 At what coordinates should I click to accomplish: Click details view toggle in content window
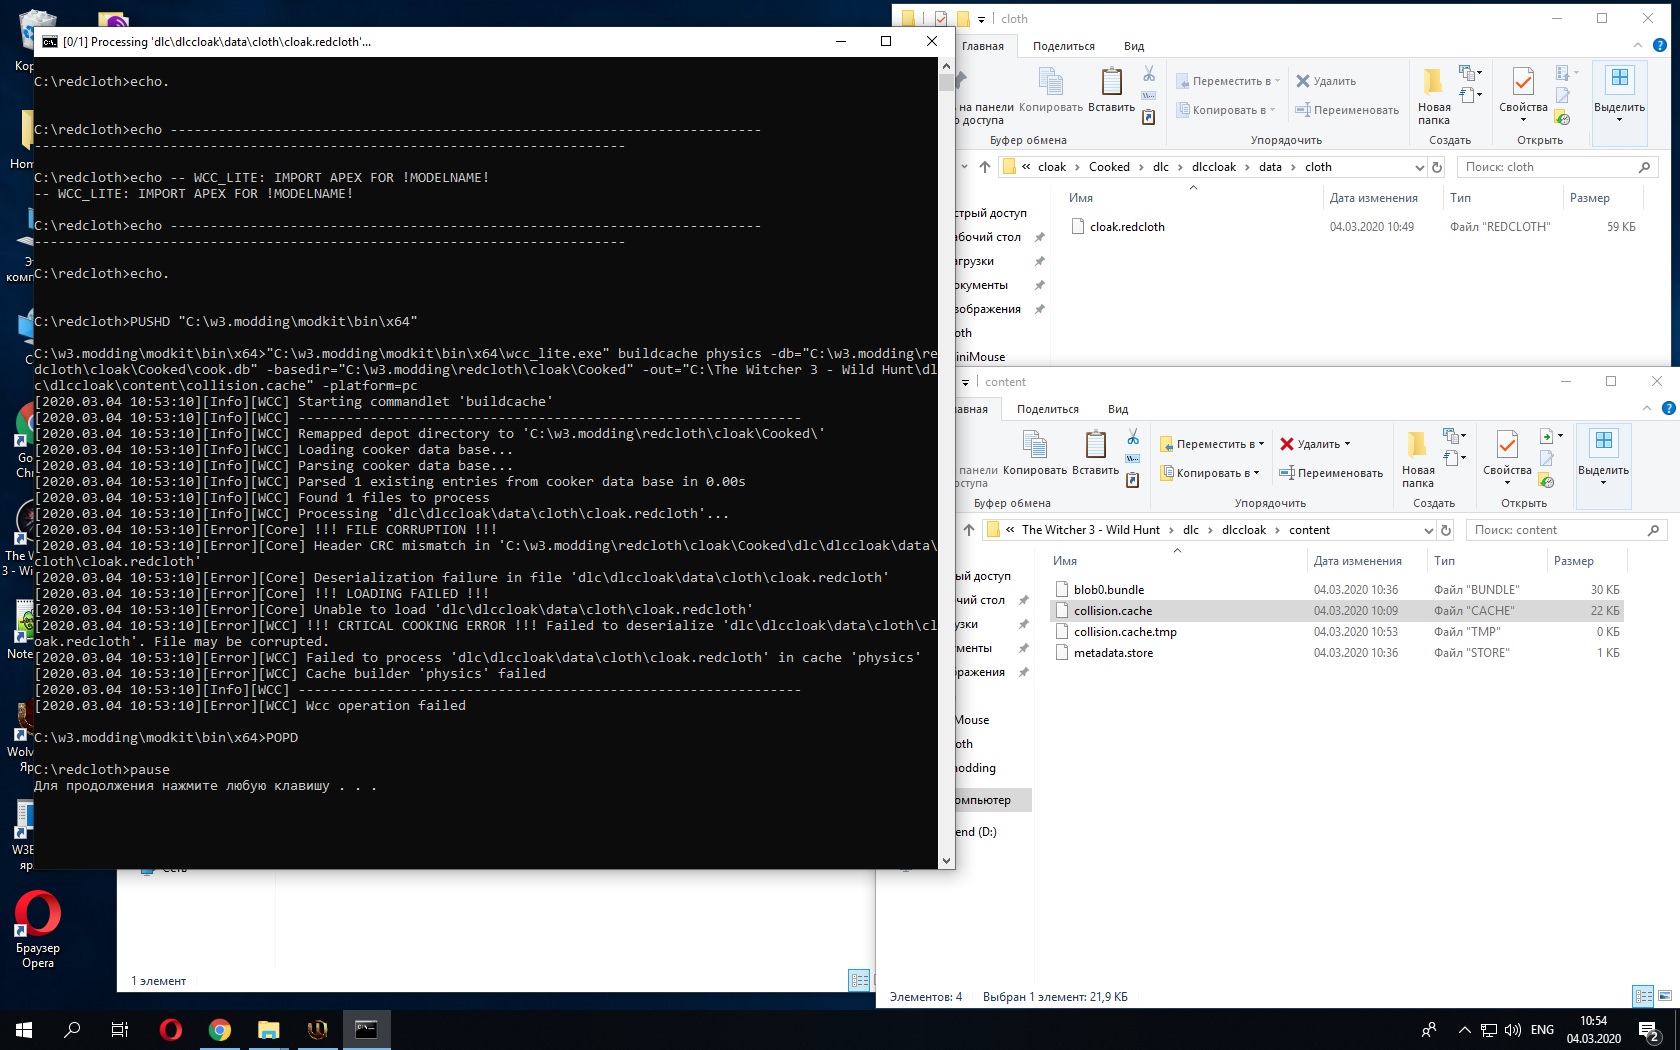pyautogui.click(x=1643, y=996)
